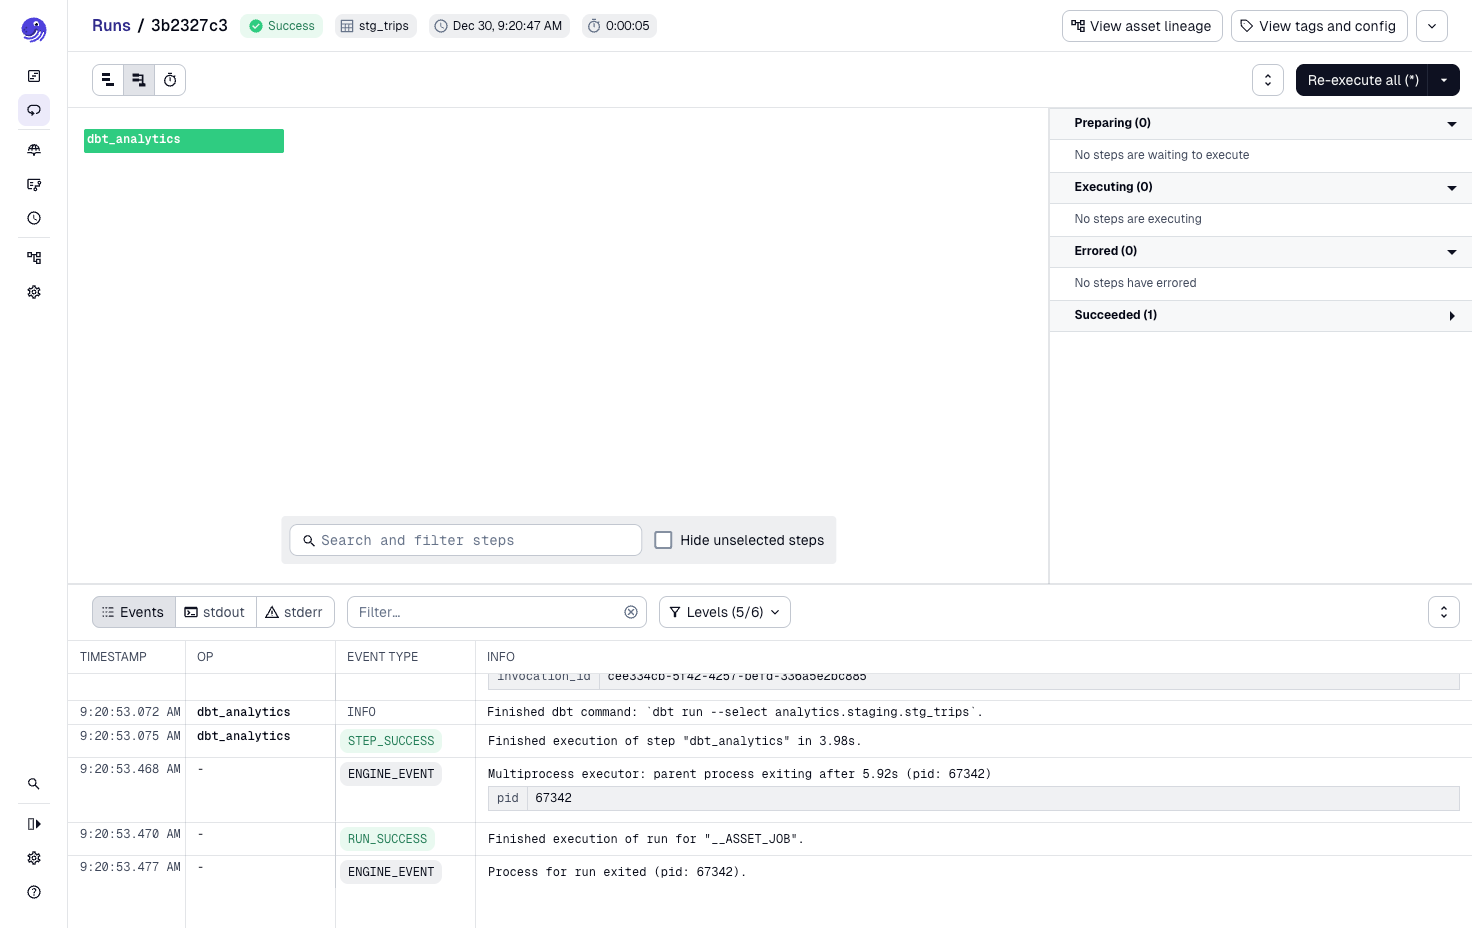This screenshot has height=928, width=1472.
Task: Toggle the nested step graph view
Action: (139, 79)
